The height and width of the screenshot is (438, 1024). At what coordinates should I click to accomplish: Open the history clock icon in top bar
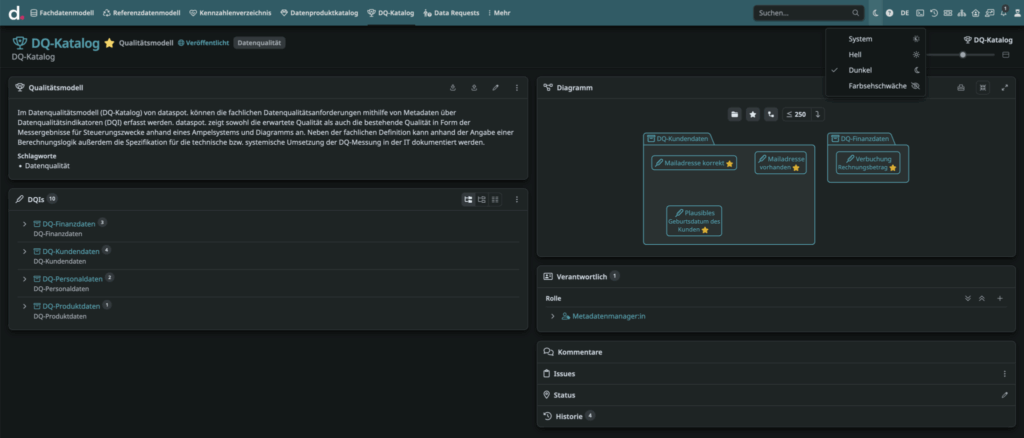(x=934, y=12)
